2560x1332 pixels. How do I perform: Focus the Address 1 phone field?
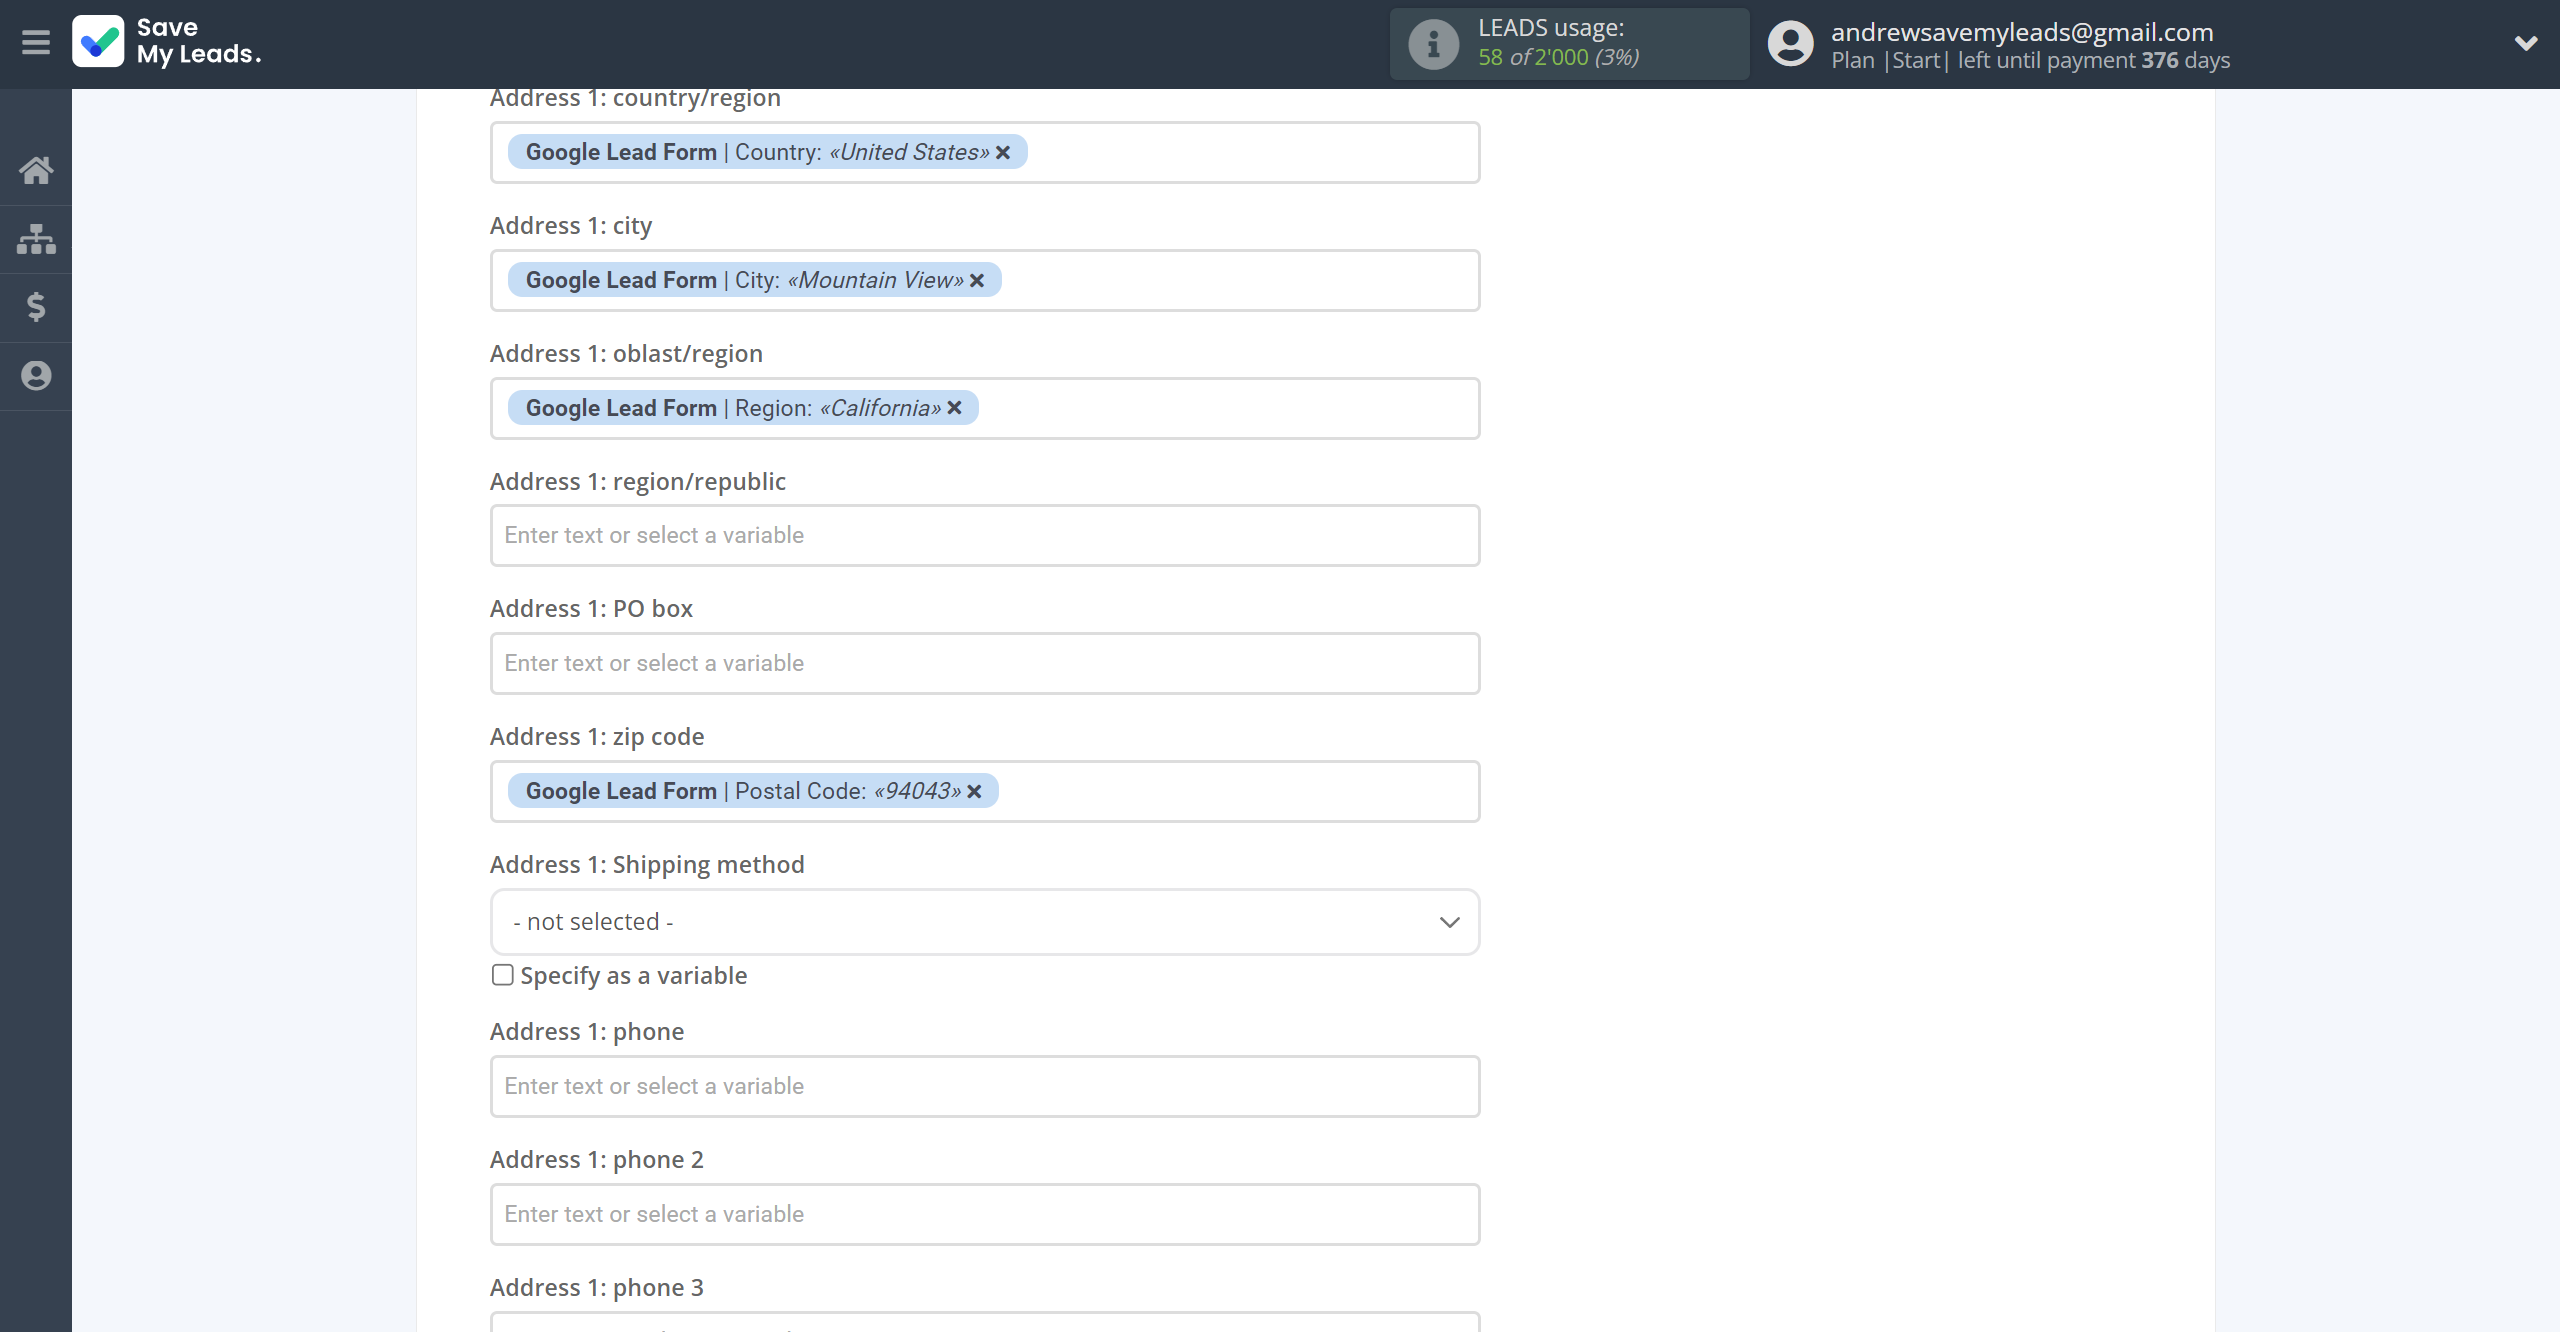[x=984, y=1087]
